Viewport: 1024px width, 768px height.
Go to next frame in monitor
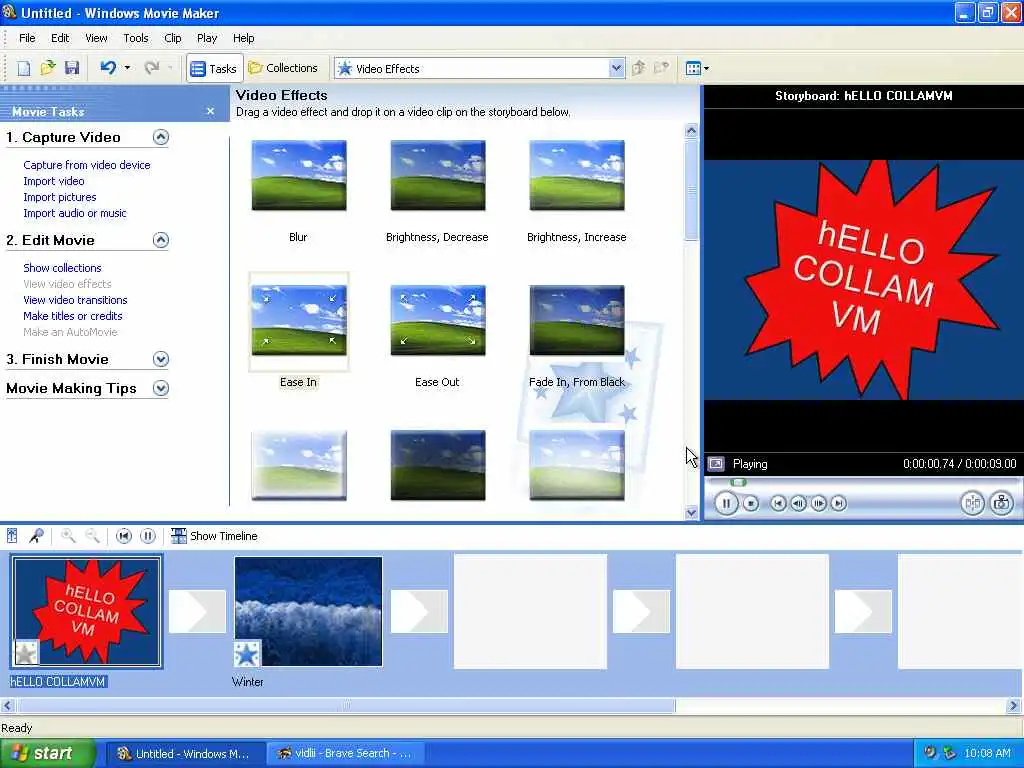[818, 504]
